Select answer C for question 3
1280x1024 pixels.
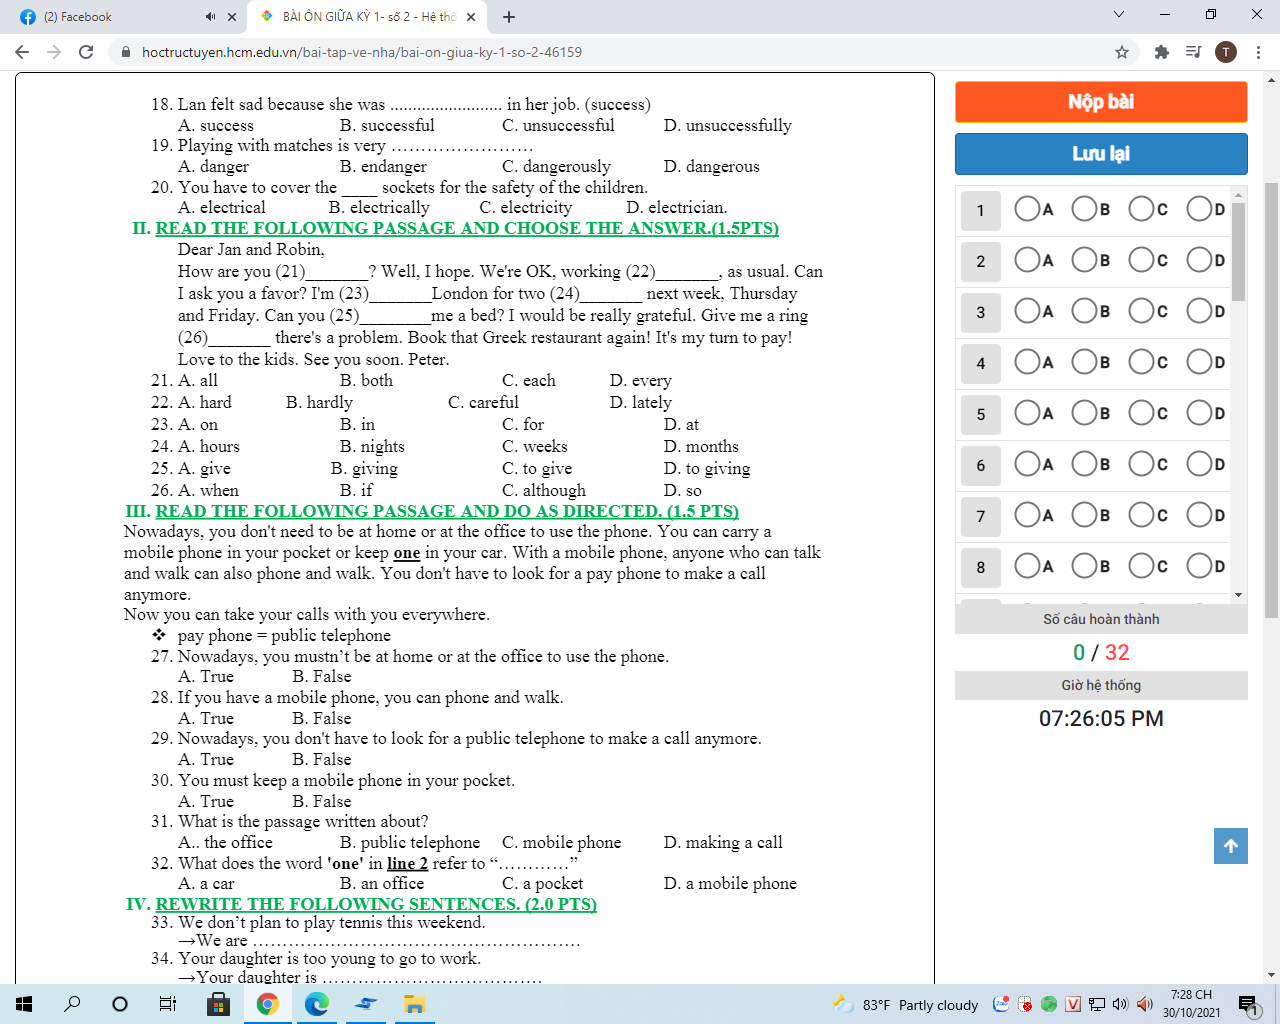[1141, 310]
